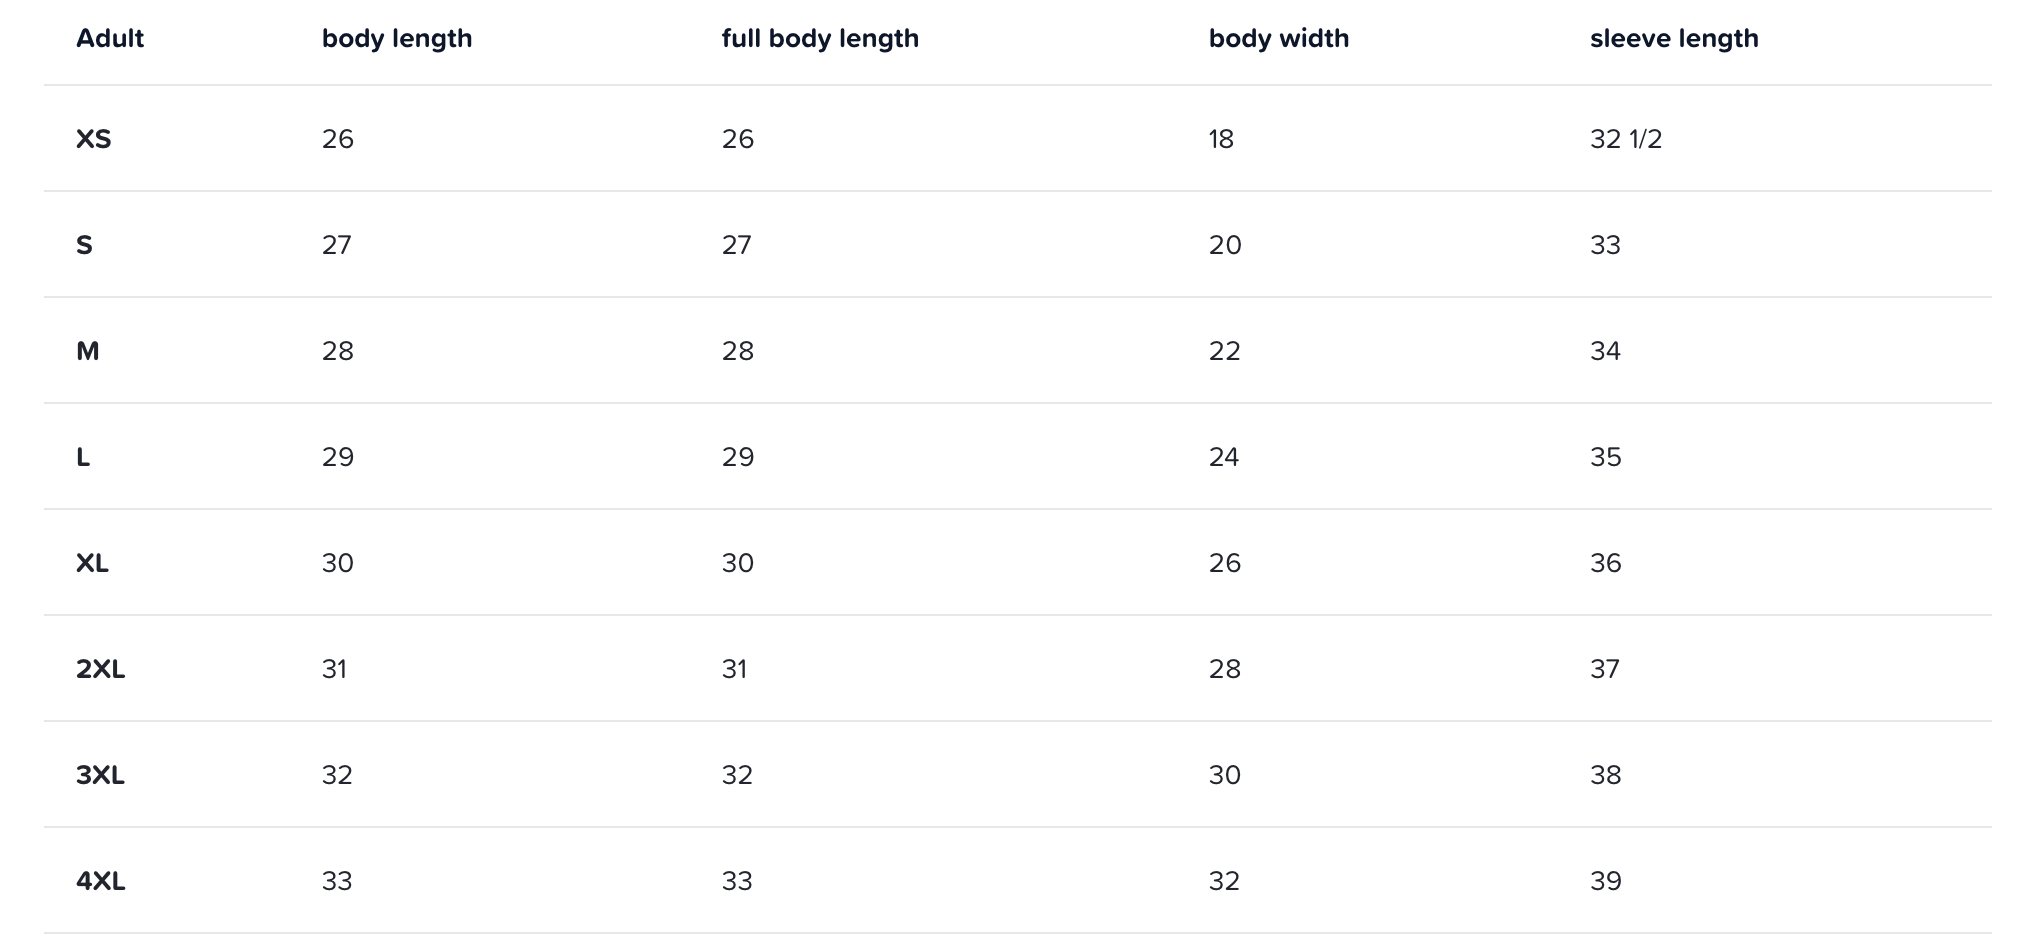The image size is (2036, 934).
Task: Select the XL size row label
Action: click(93, 563)
